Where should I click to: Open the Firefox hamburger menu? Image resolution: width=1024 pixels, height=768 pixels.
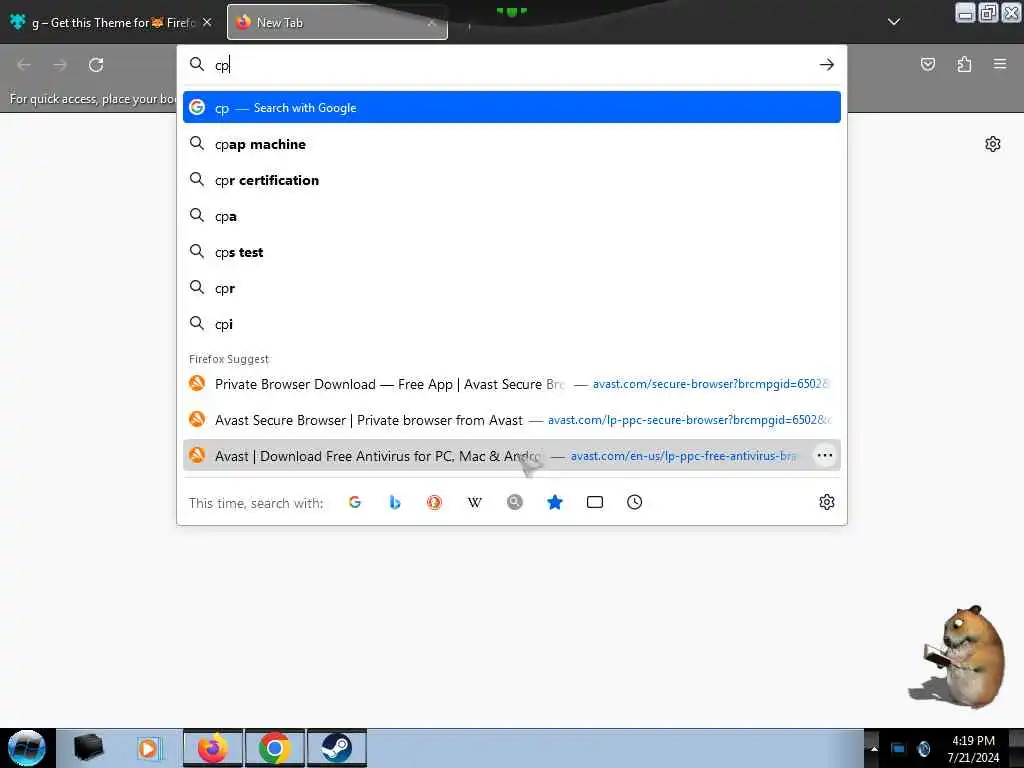(1000, 64)
